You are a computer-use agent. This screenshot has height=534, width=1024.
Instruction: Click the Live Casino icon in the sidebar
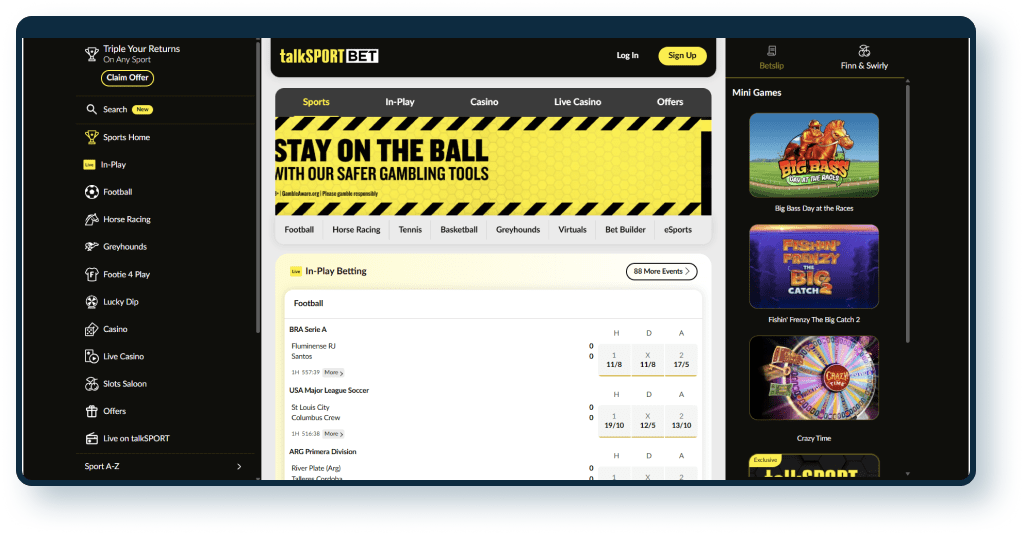click(x=91, y=356)
